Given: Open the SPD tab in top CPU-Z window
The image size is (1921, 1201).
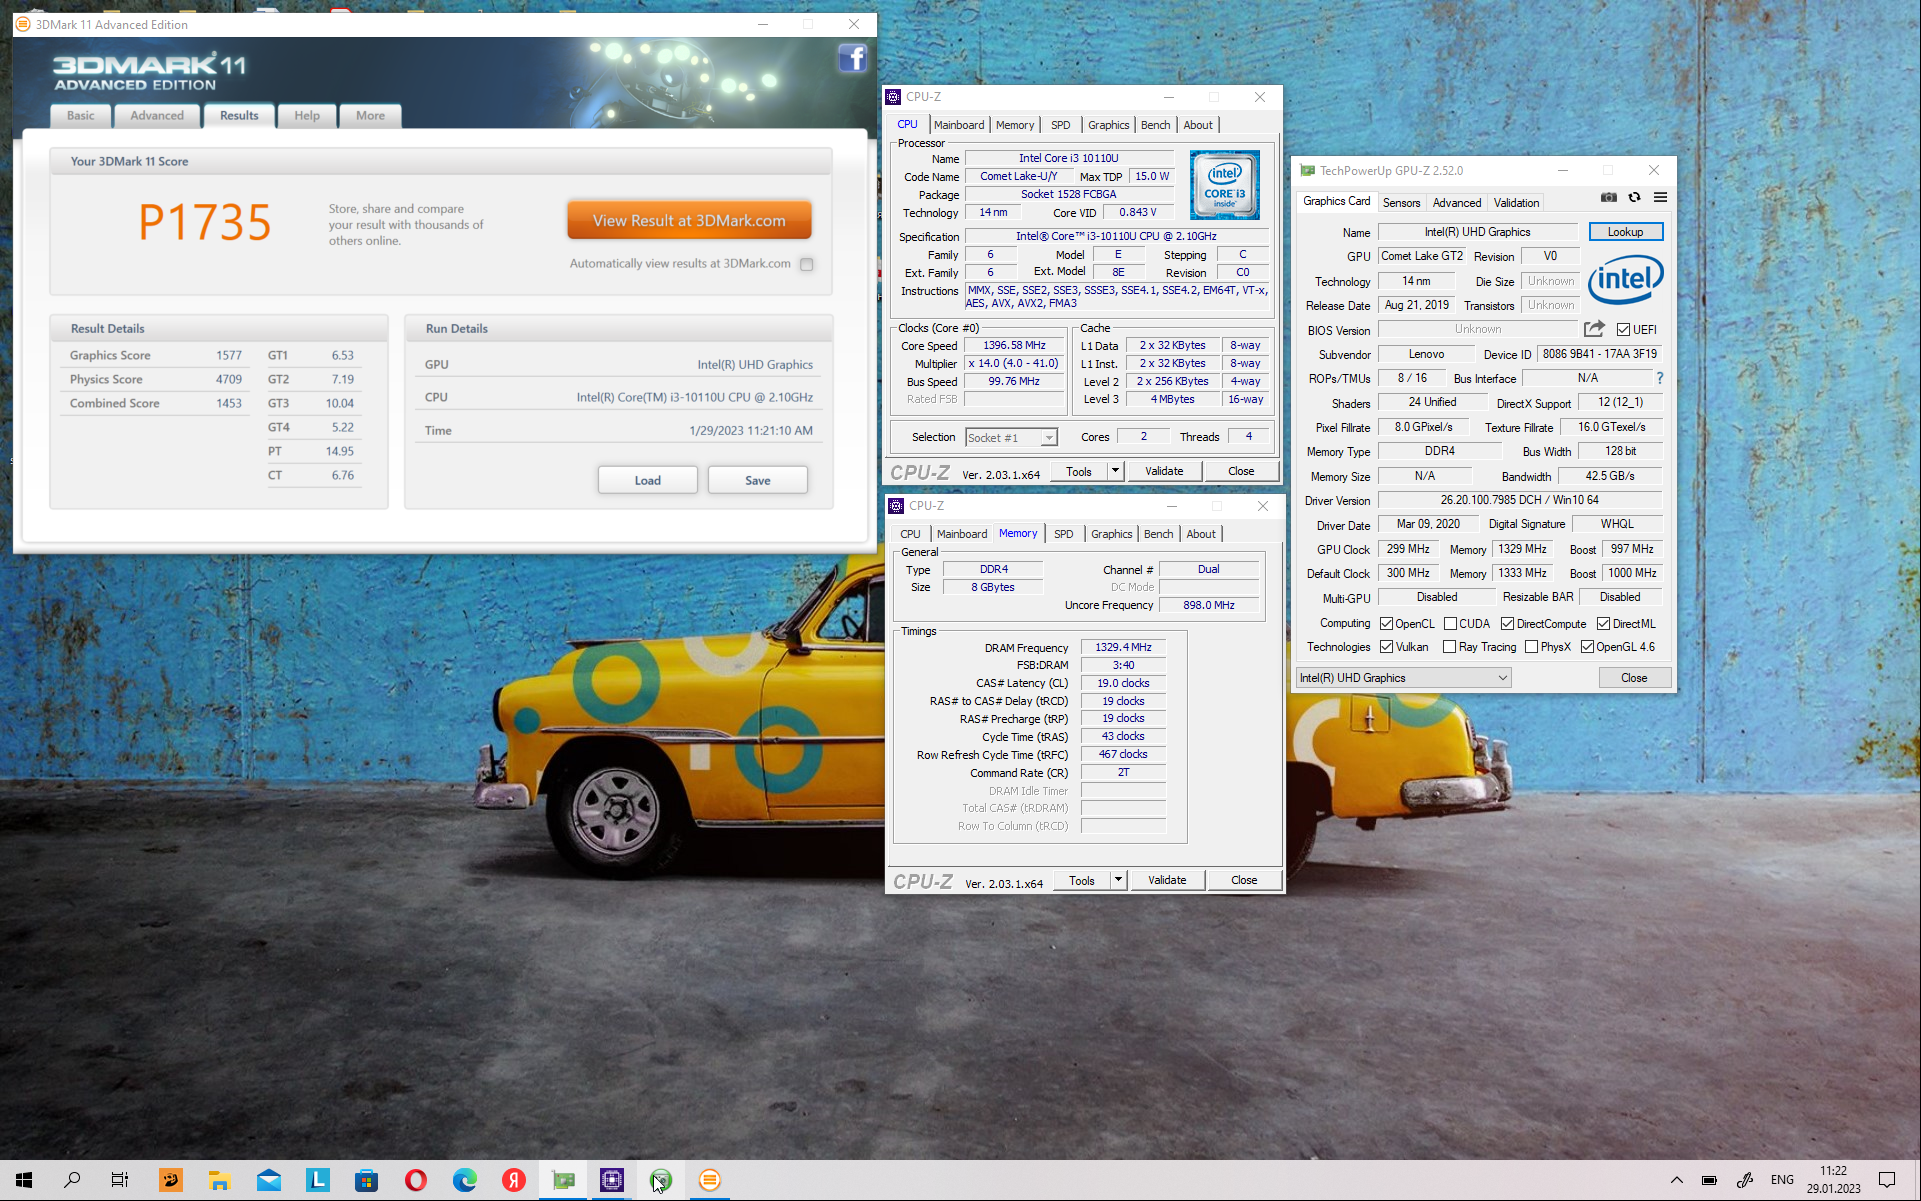Looking at the screenshot, I should [1061, 125].
